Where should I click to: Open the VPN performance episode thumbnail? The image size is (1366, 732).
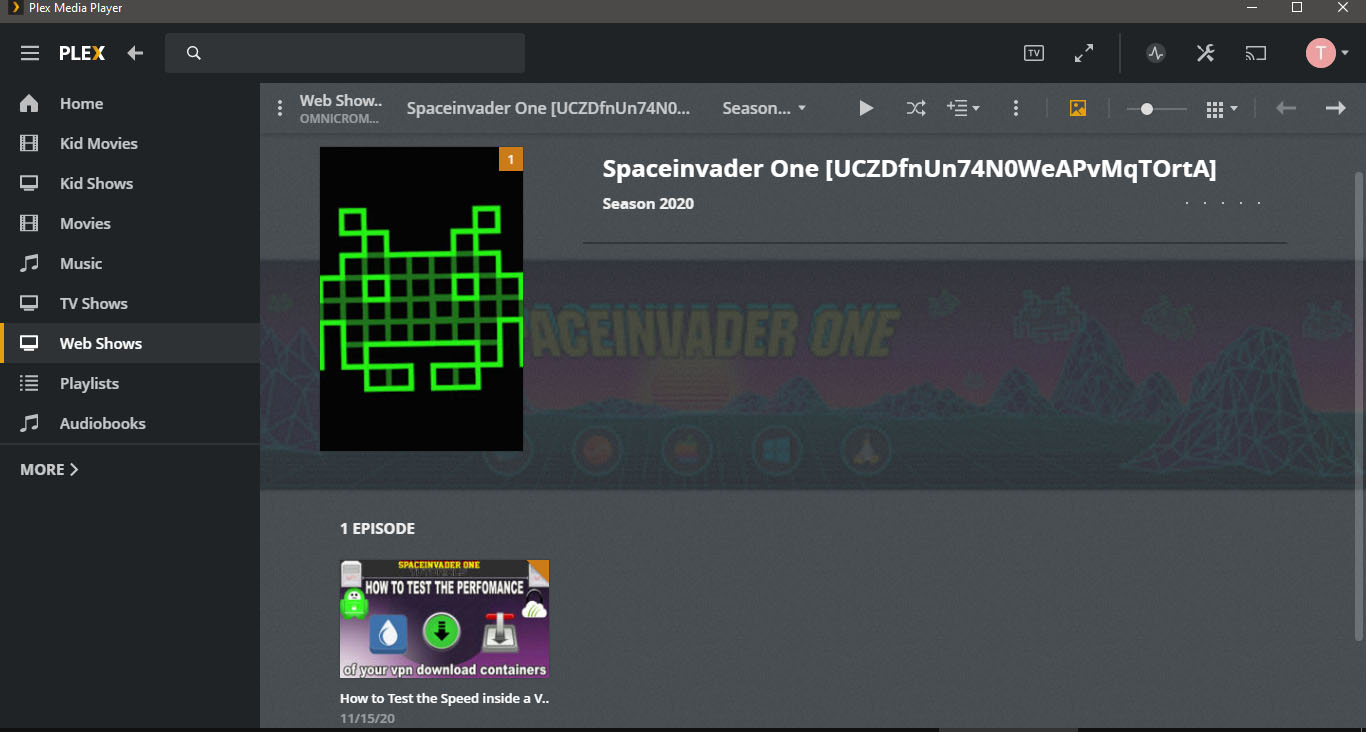(444, 619)
